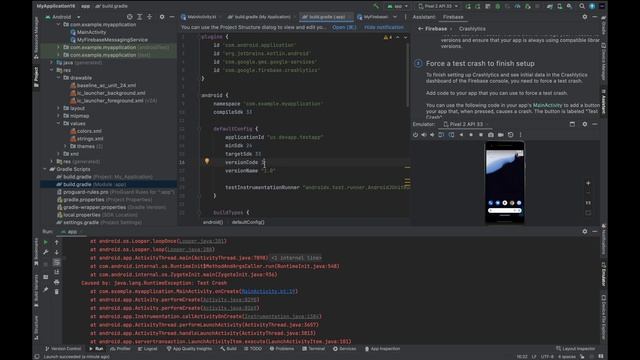Open Emulator panel settings gear

[x=585, y=124]
